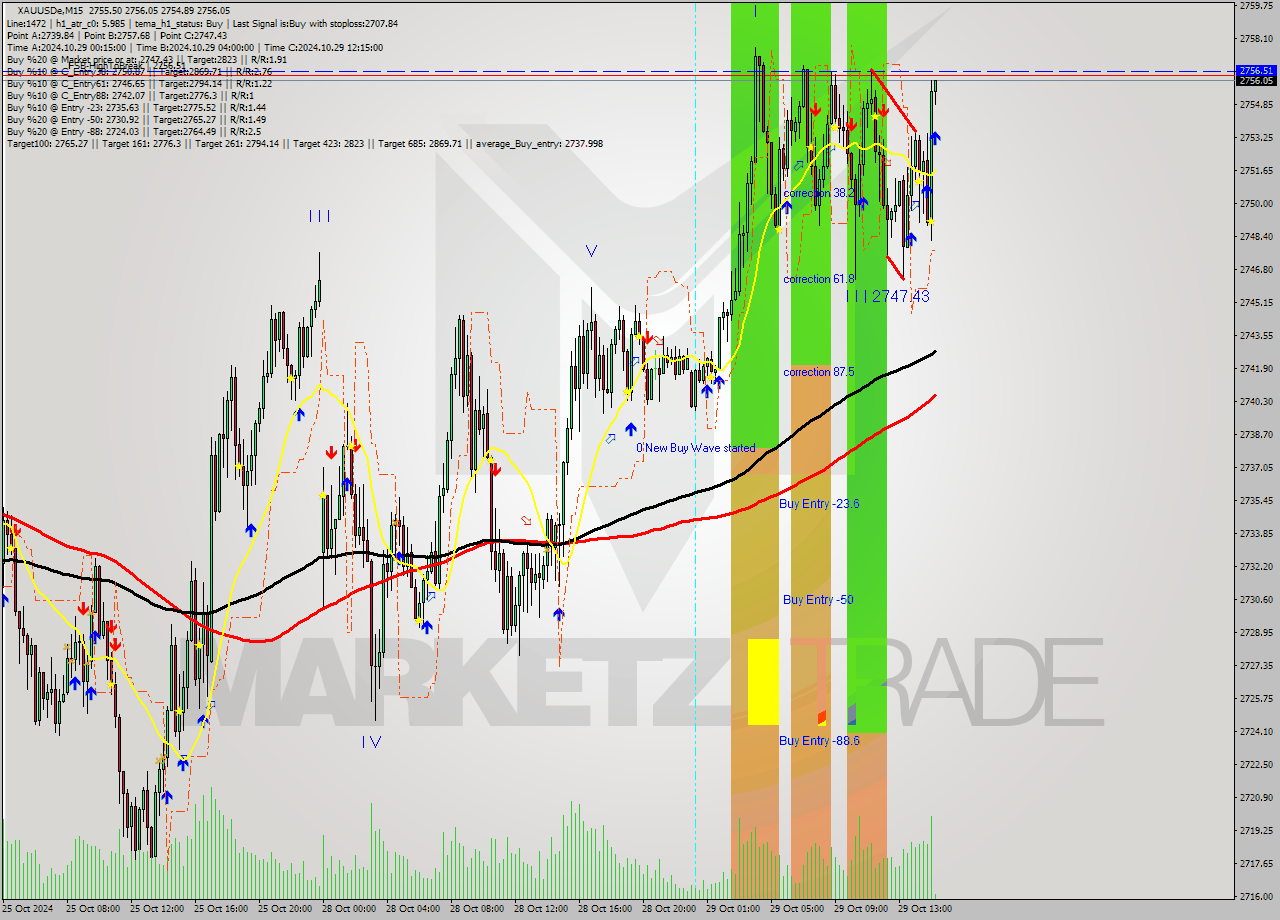Screen dimensions: 1280x920
Task: Click the 'correction 61.8' chart label
Action: click(x=818, y=279)
